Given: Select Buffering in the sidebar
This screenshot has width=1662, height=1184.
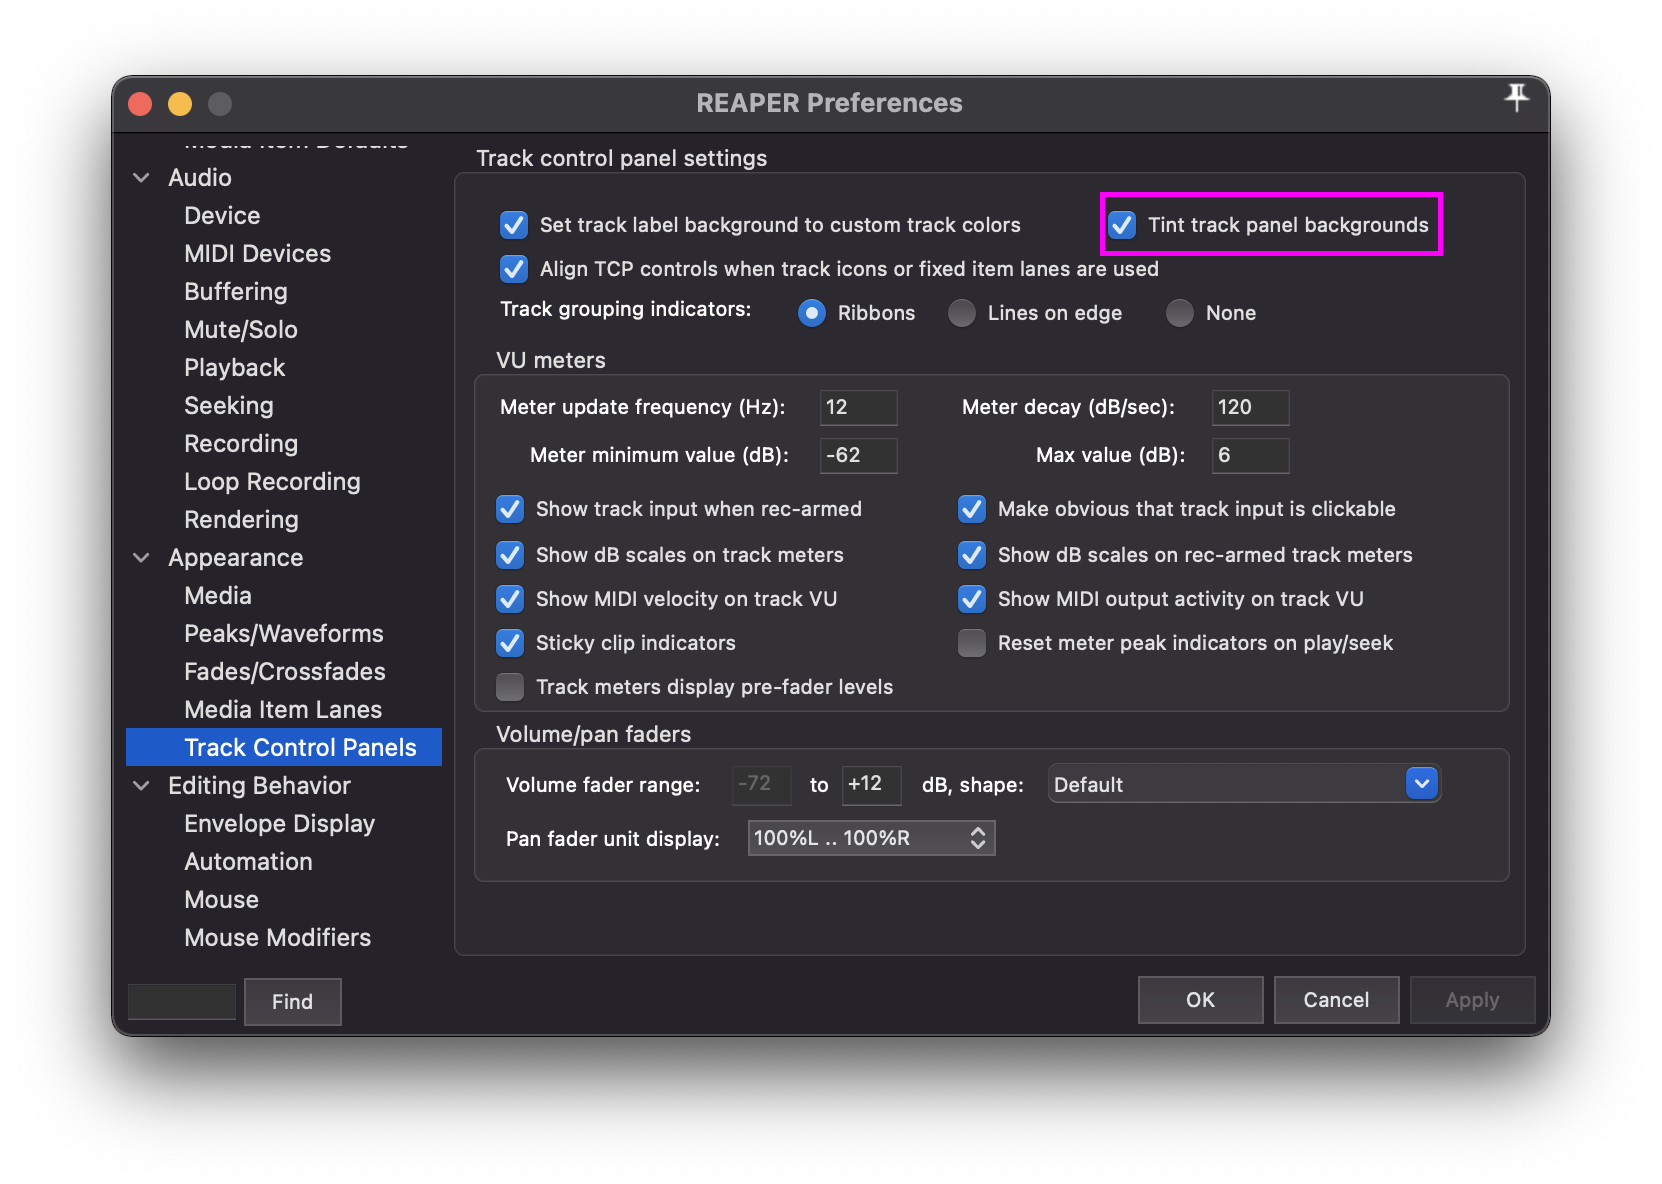Looking at the screenshot, I should point(236,292).
